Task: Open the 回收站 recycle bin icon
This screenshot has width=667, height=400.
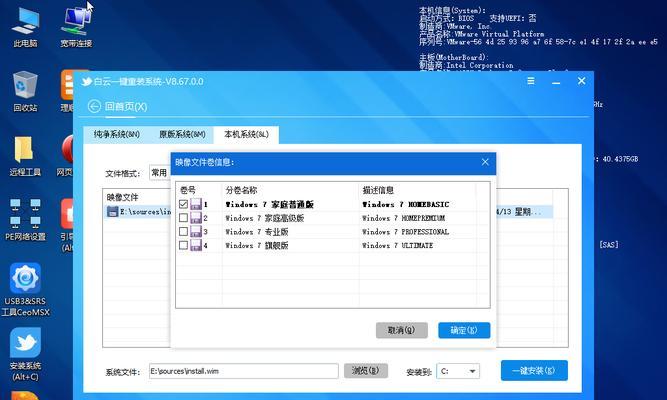Action: (25, 91)
